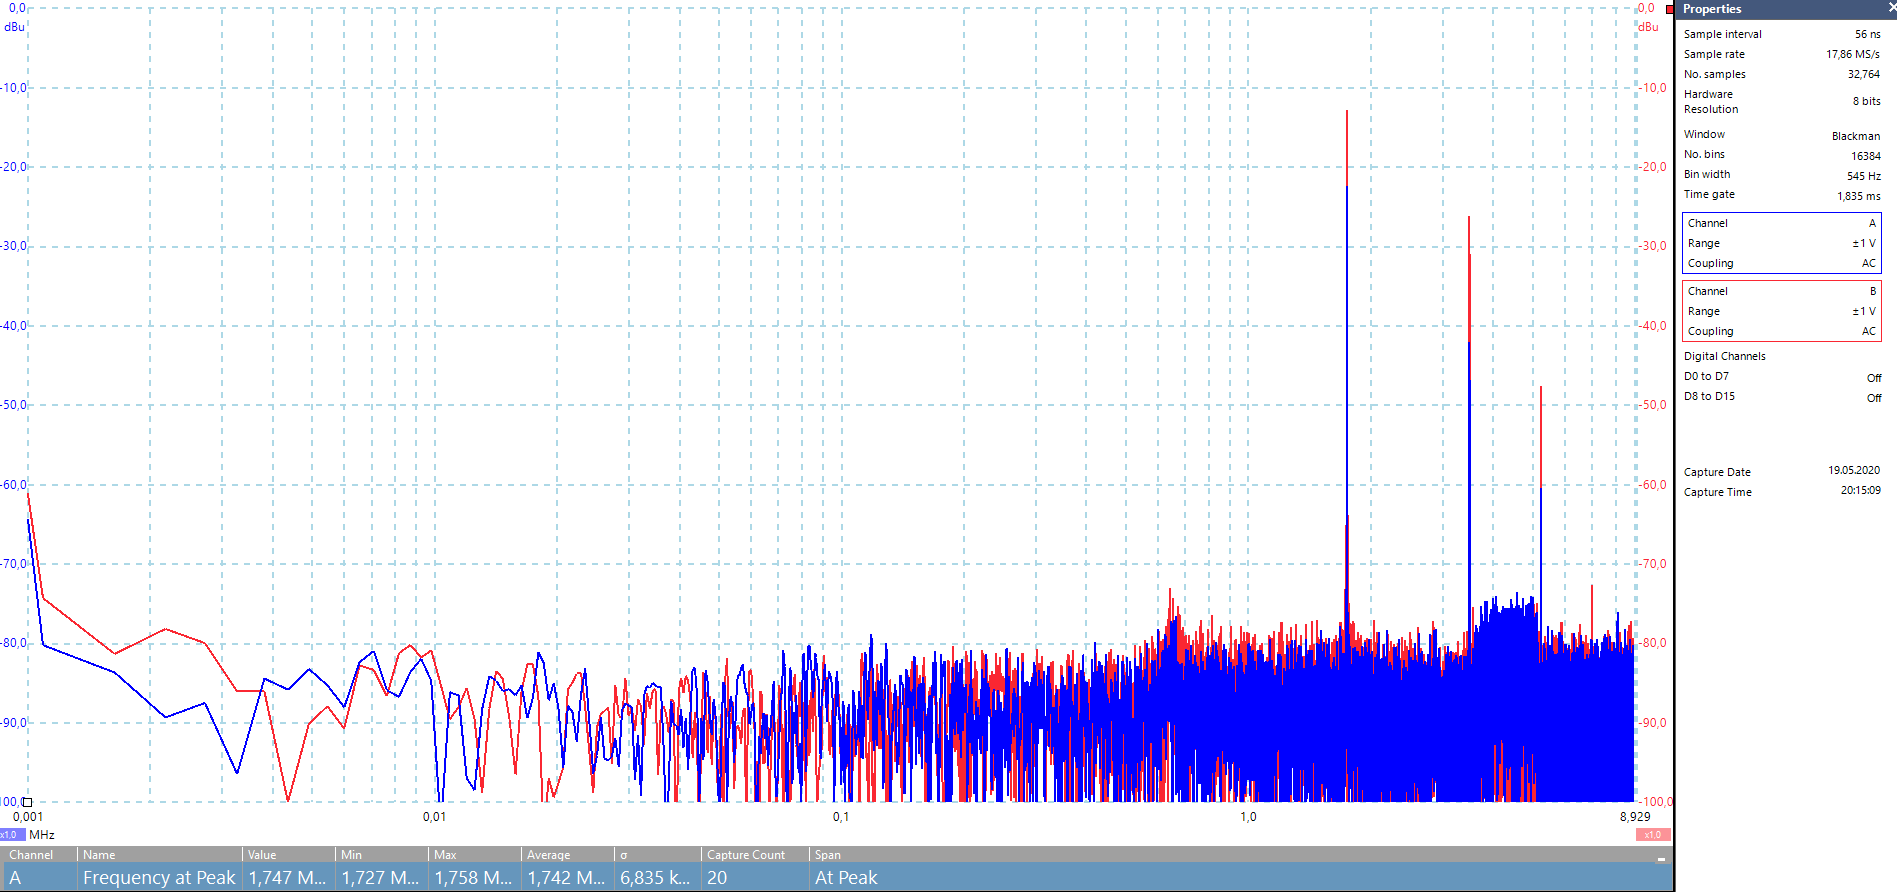
Task: Minimize the measurements table
Action: (1661, 859)
